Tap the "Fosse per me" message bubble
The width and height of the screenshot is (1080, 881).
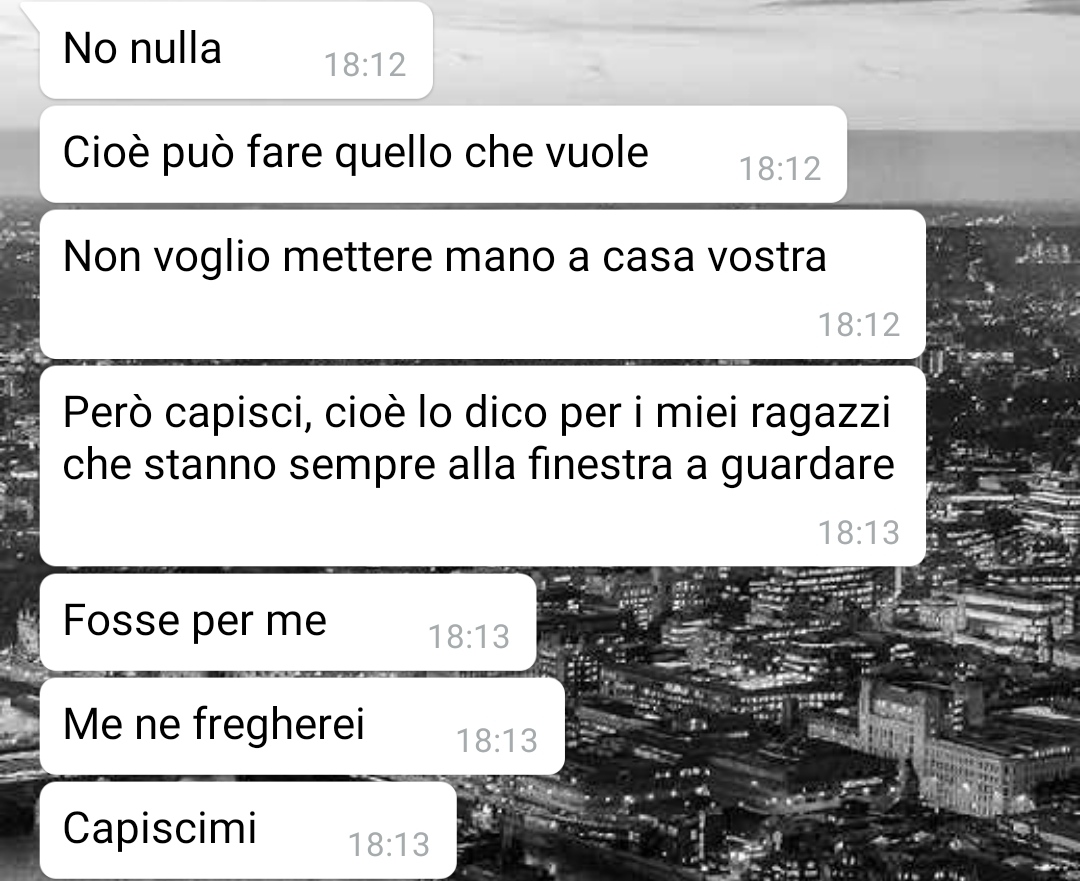coord(288,621)
